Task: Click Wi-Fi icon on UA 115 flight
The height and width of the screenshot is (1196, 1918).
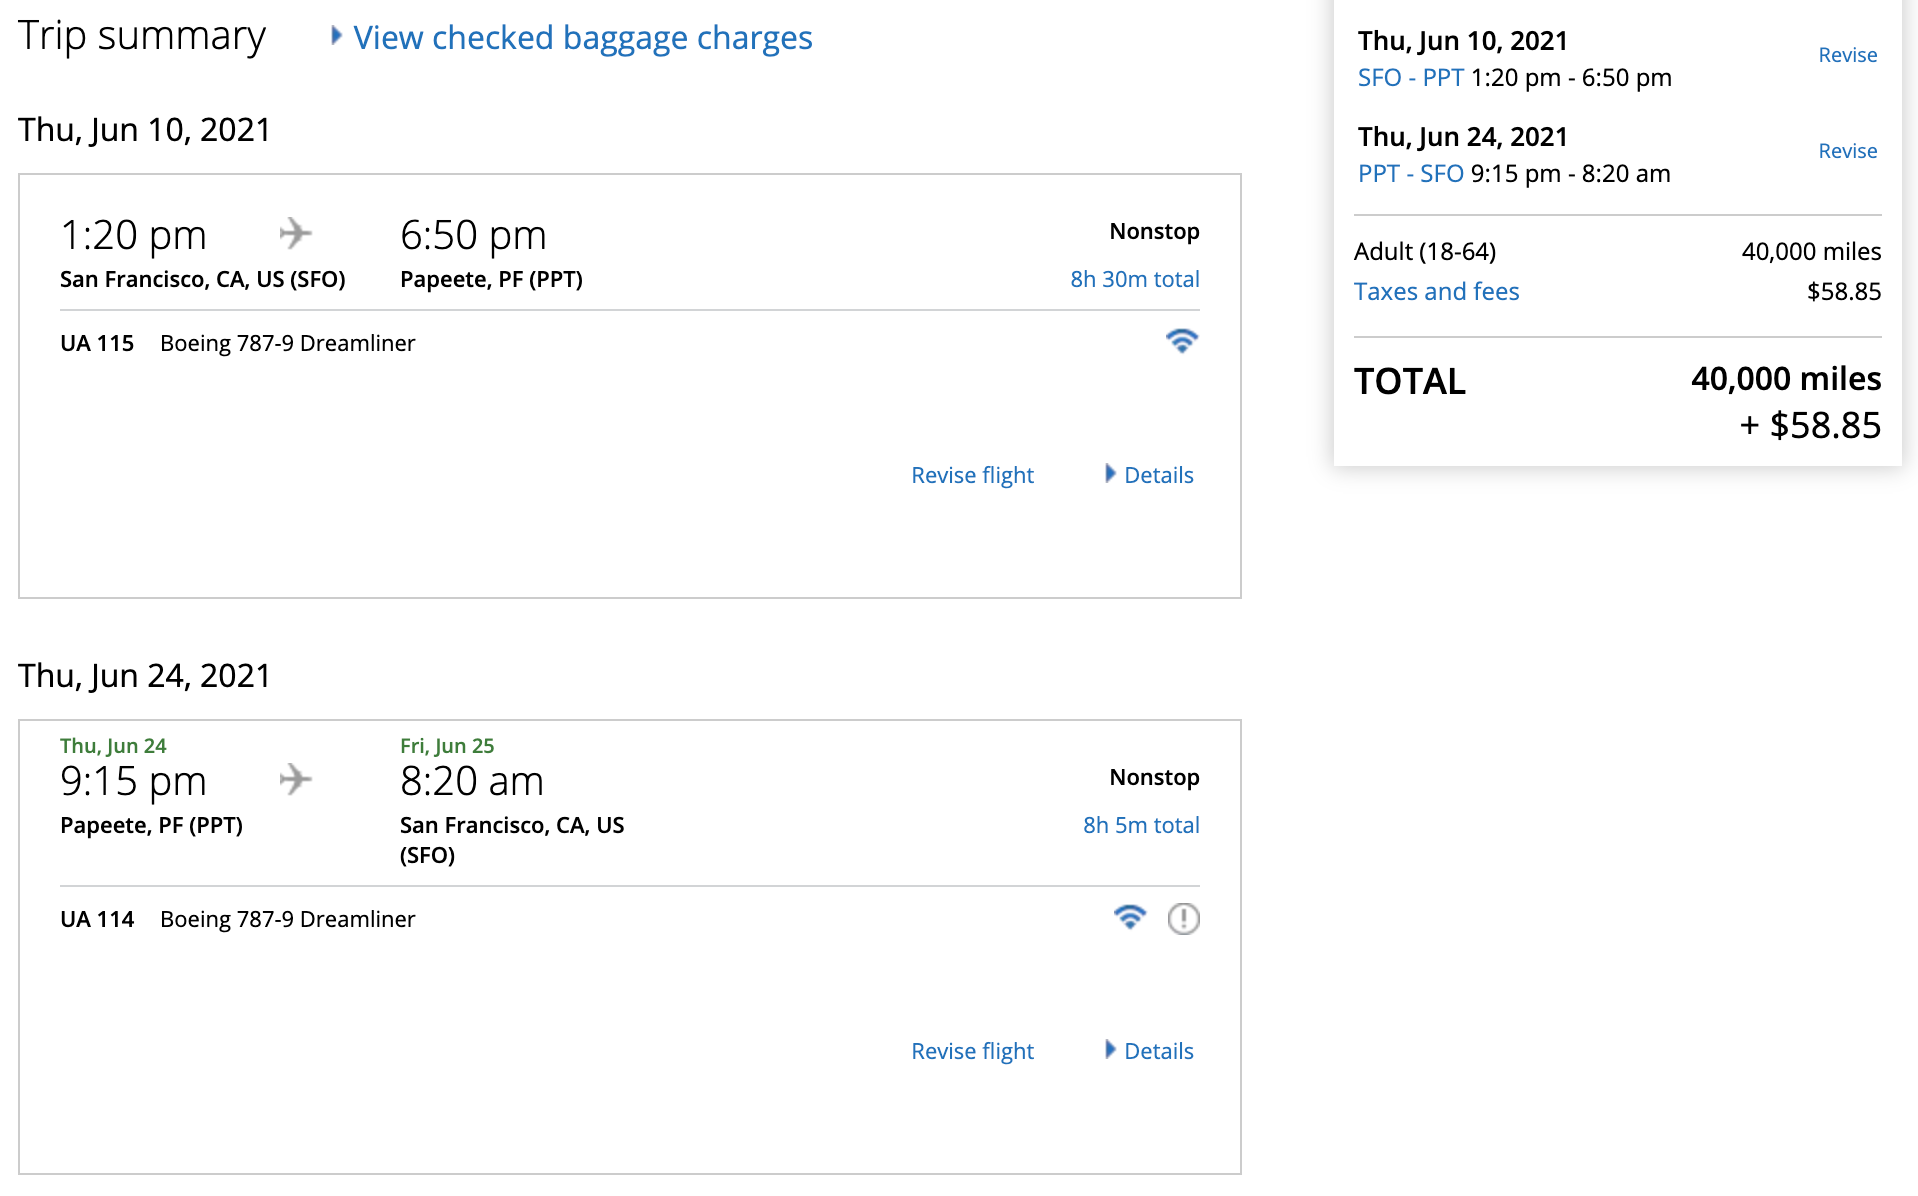Action: point(1181,341)
